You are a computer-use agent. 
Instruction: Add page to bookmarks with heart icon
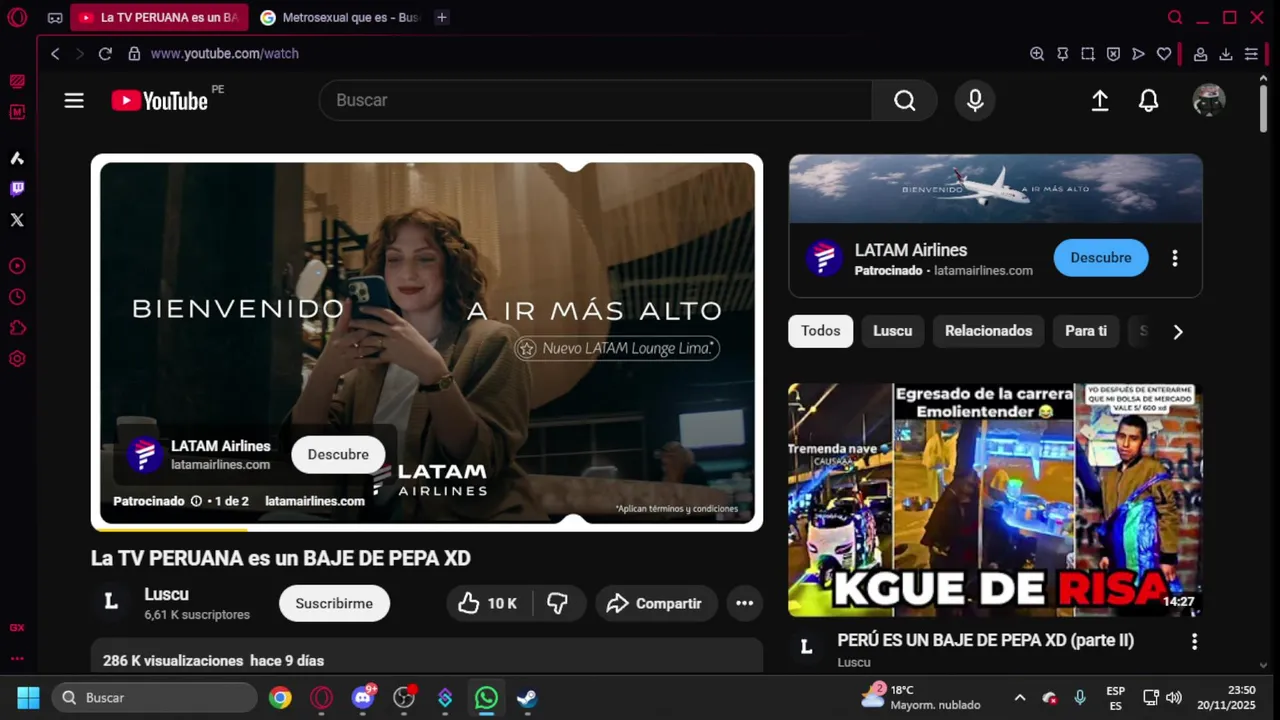[1164, 54]
